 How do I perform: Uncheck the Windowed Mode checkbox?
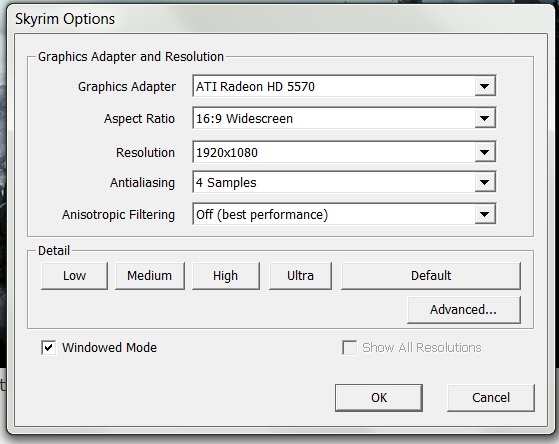(48, 348)
